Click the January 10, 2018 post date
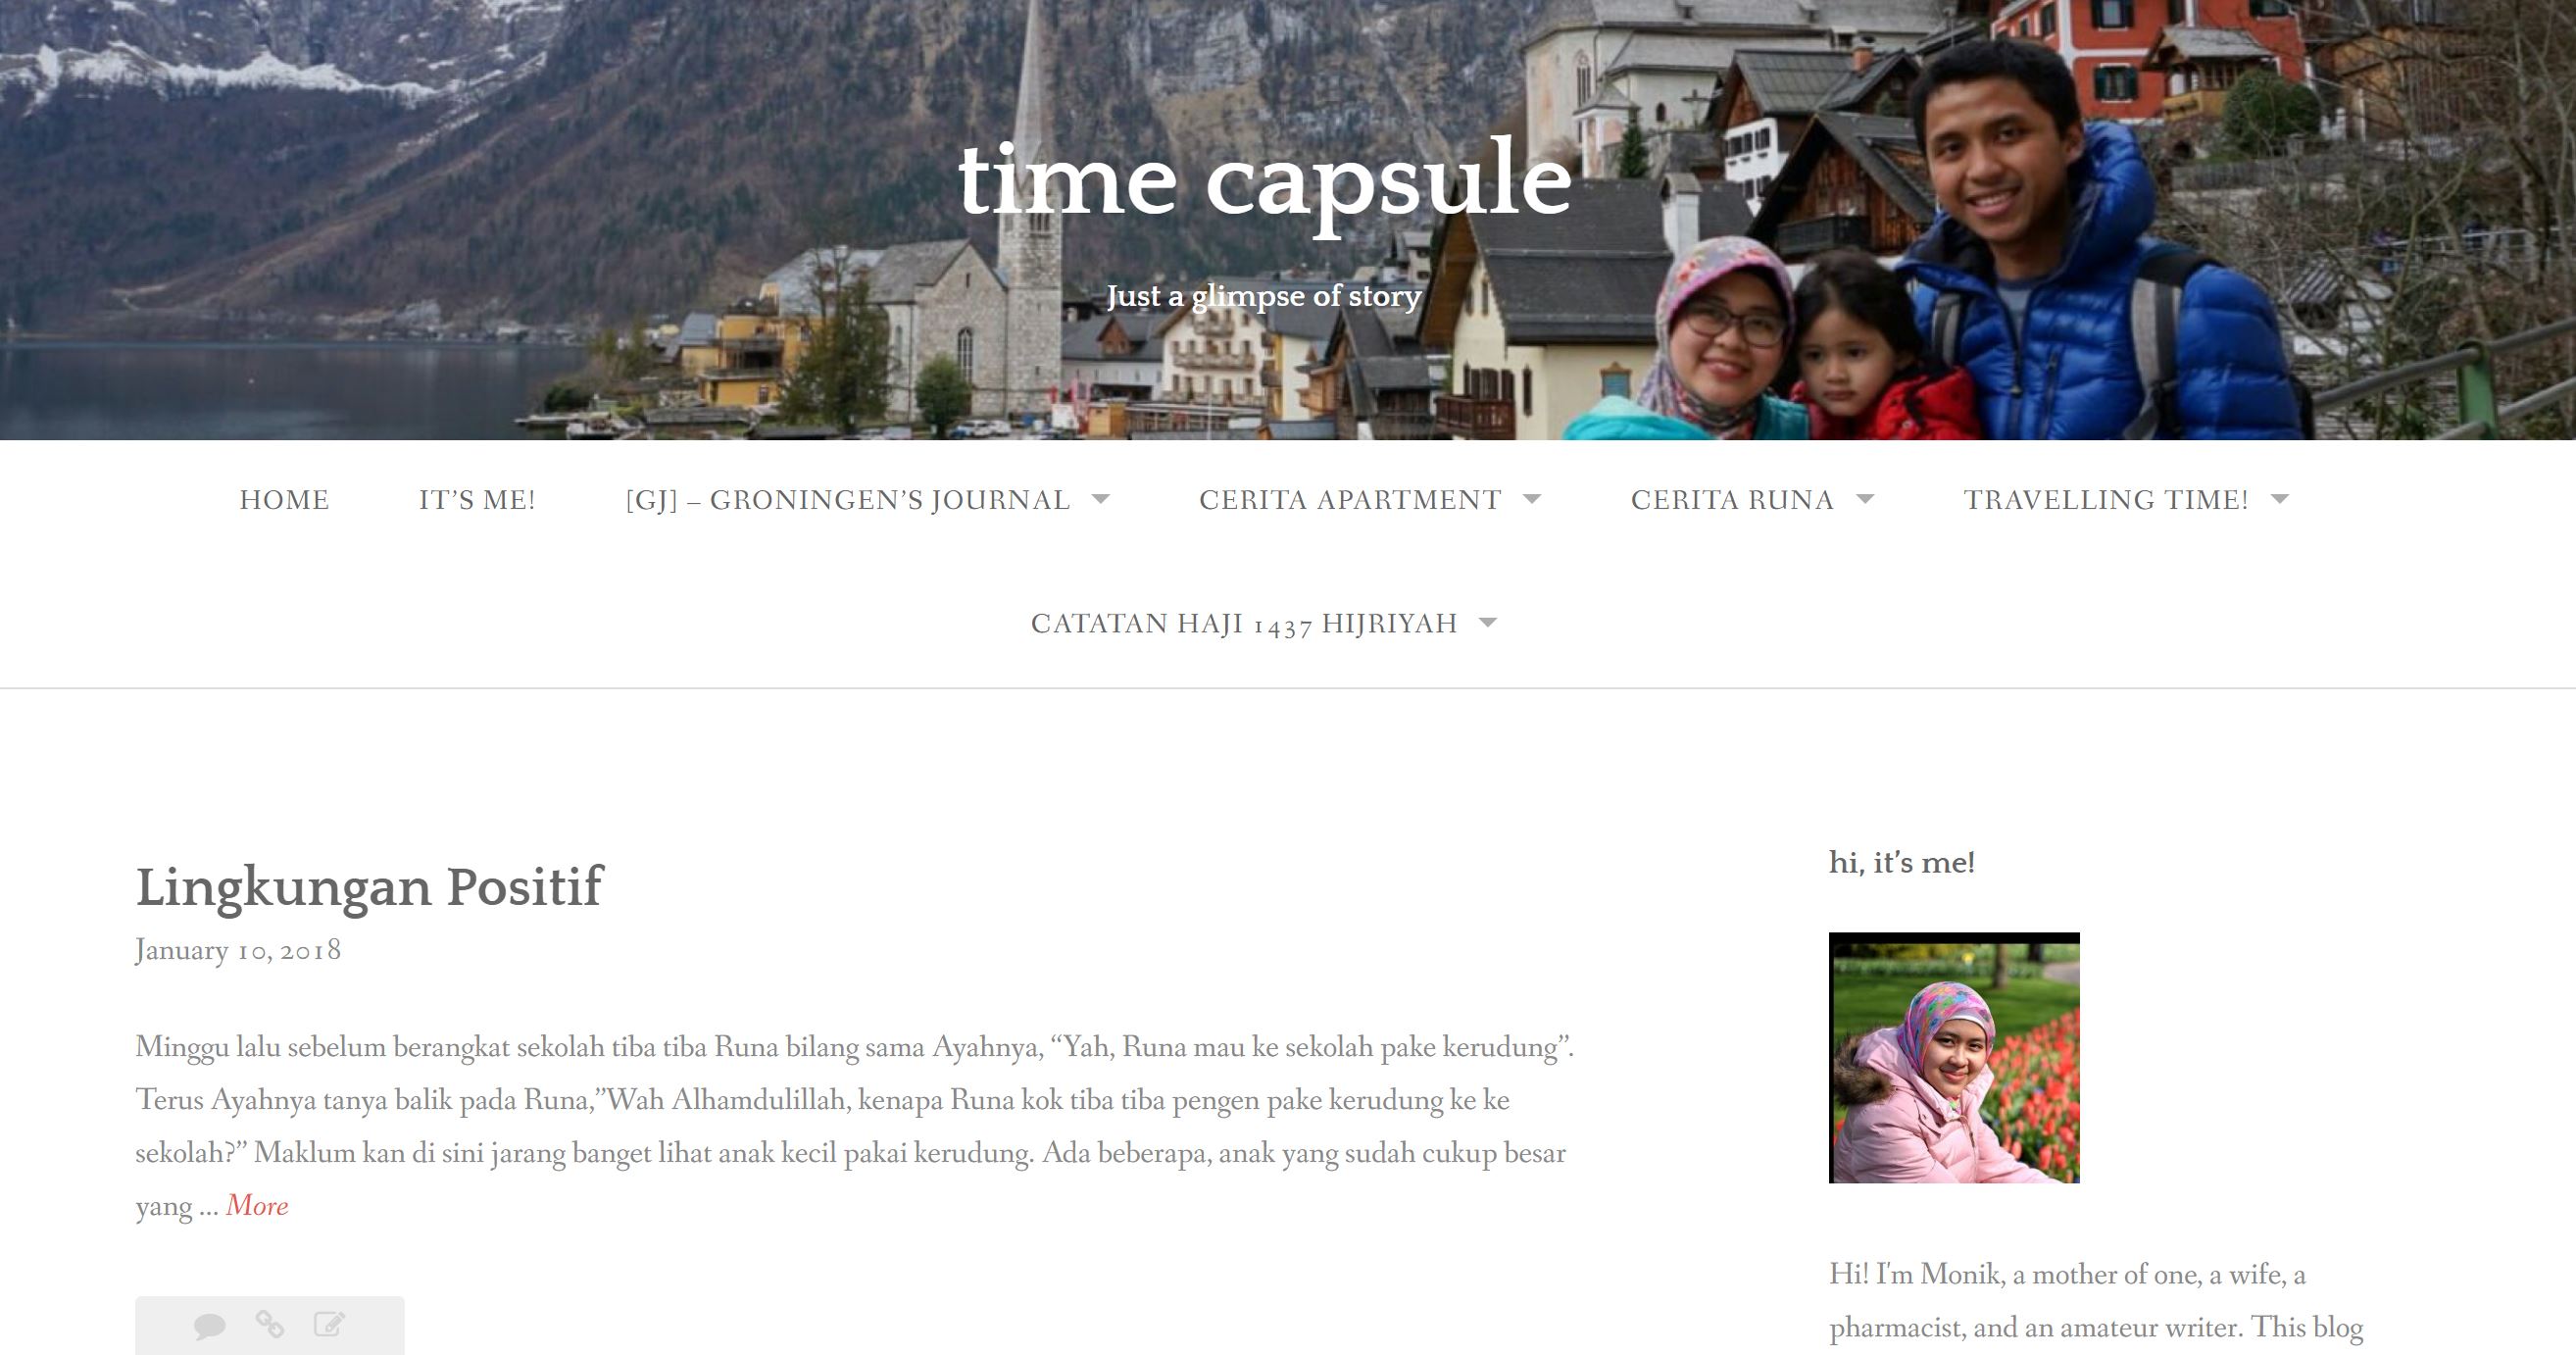Screen dimensions: 2576x1355 click(x=238, y=950)
